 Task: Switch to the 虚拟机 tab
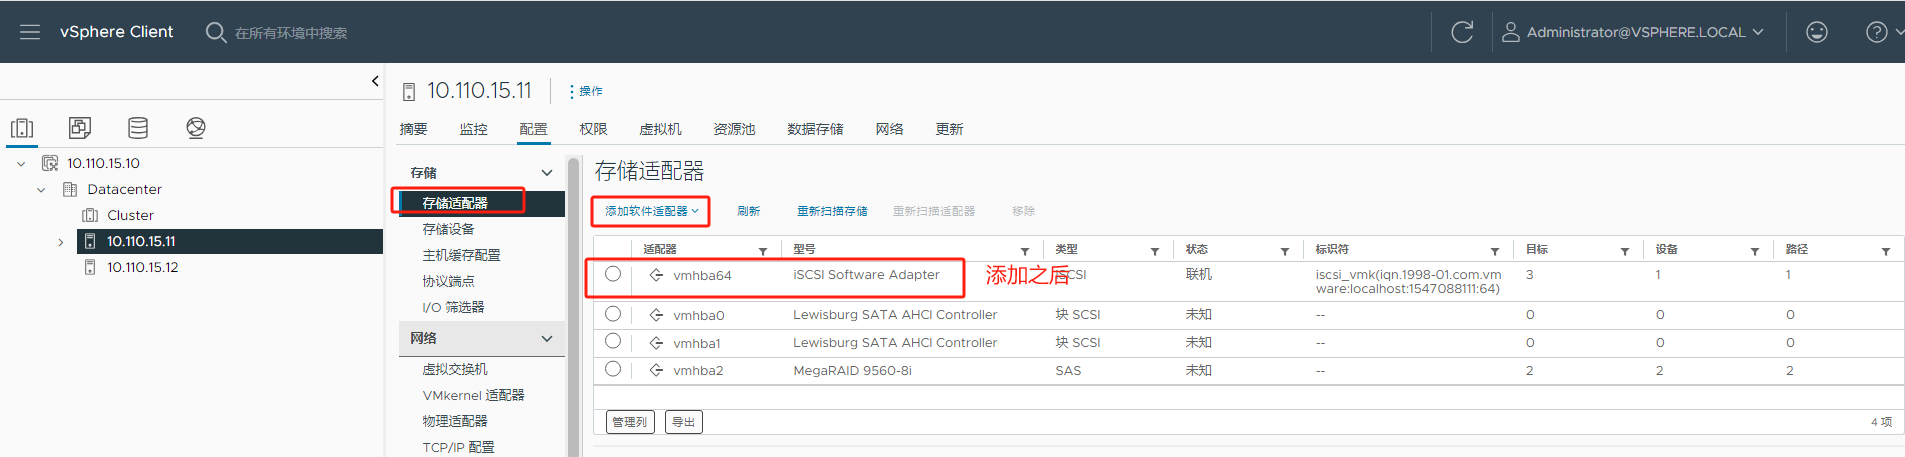660,129
